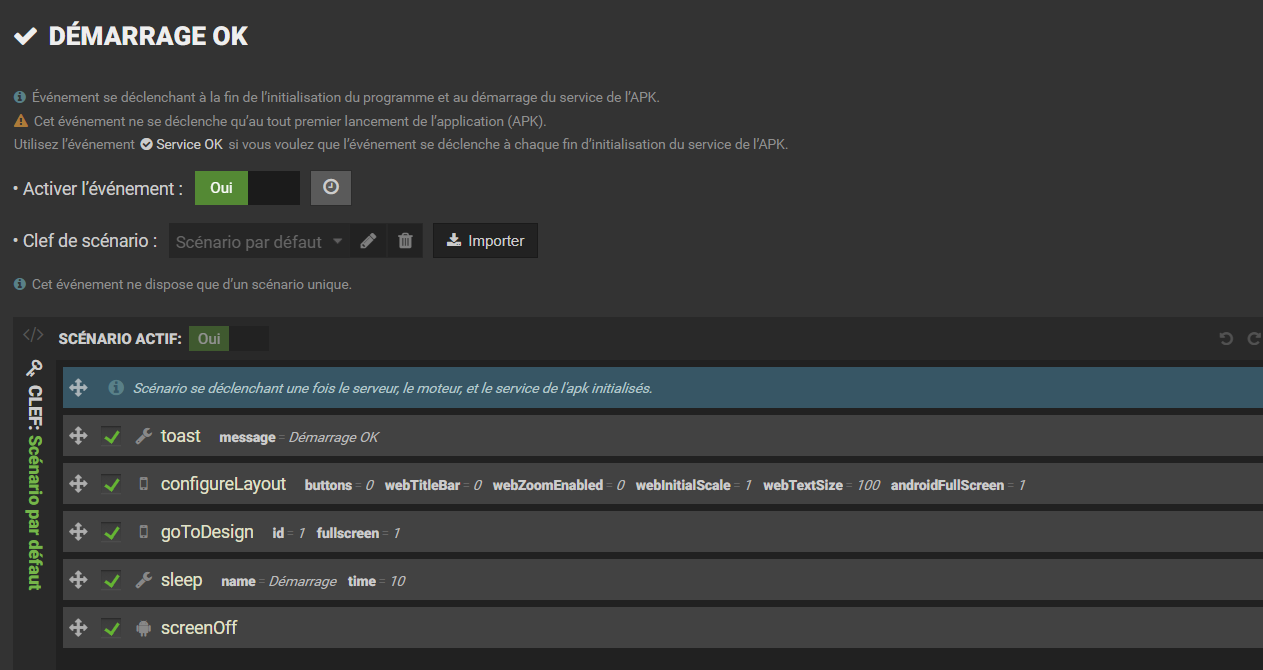Screen dimensions: 1263x670
Task: Click the redo arrow in the scenario toolbar
Action: pyautogui.click(x=1253, y=338)
